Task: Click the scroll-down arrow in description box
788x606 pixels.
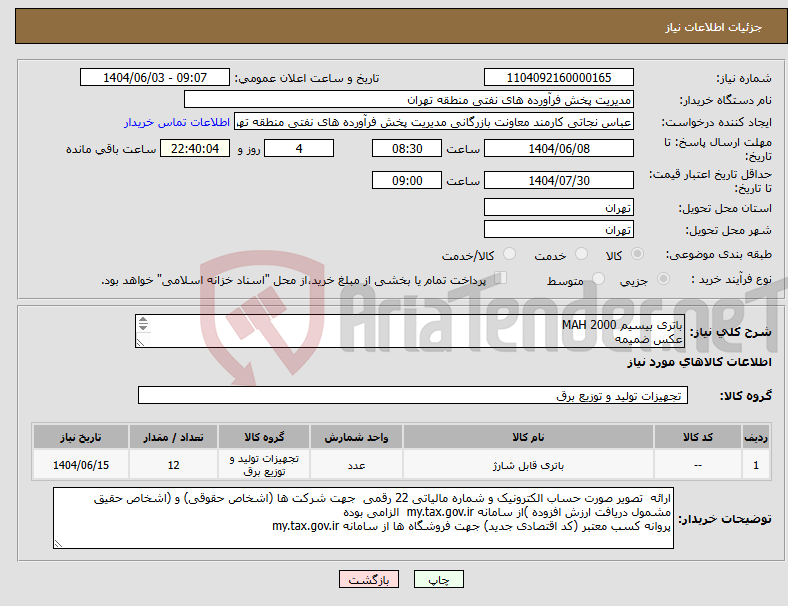Action: (143, 327)
